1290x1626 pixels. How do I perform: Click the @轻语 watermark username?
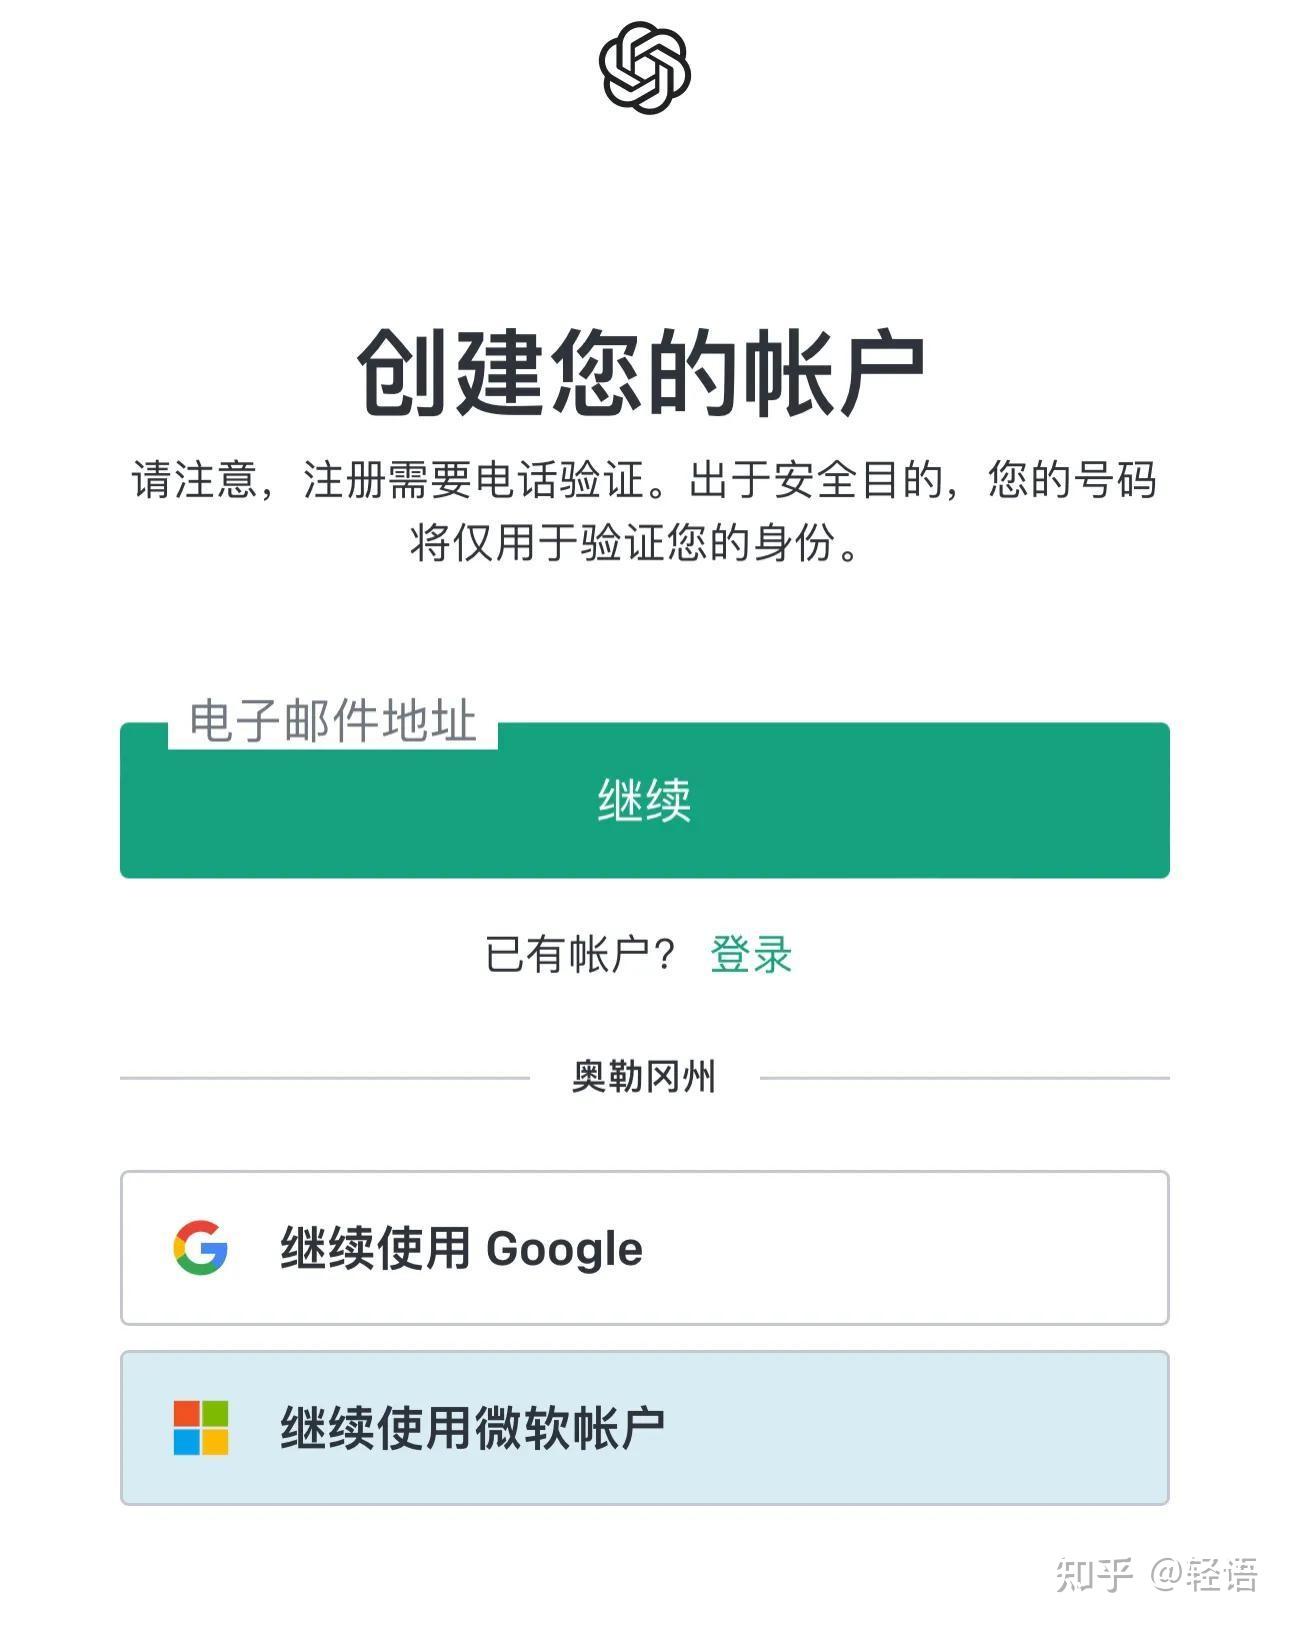(1204, 1574)
